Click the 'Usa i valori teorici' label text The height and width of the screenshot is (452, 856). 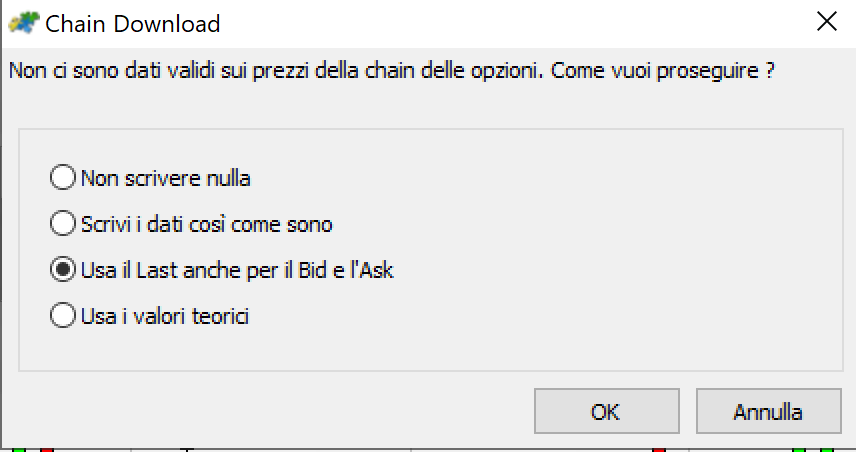(165, 316)
